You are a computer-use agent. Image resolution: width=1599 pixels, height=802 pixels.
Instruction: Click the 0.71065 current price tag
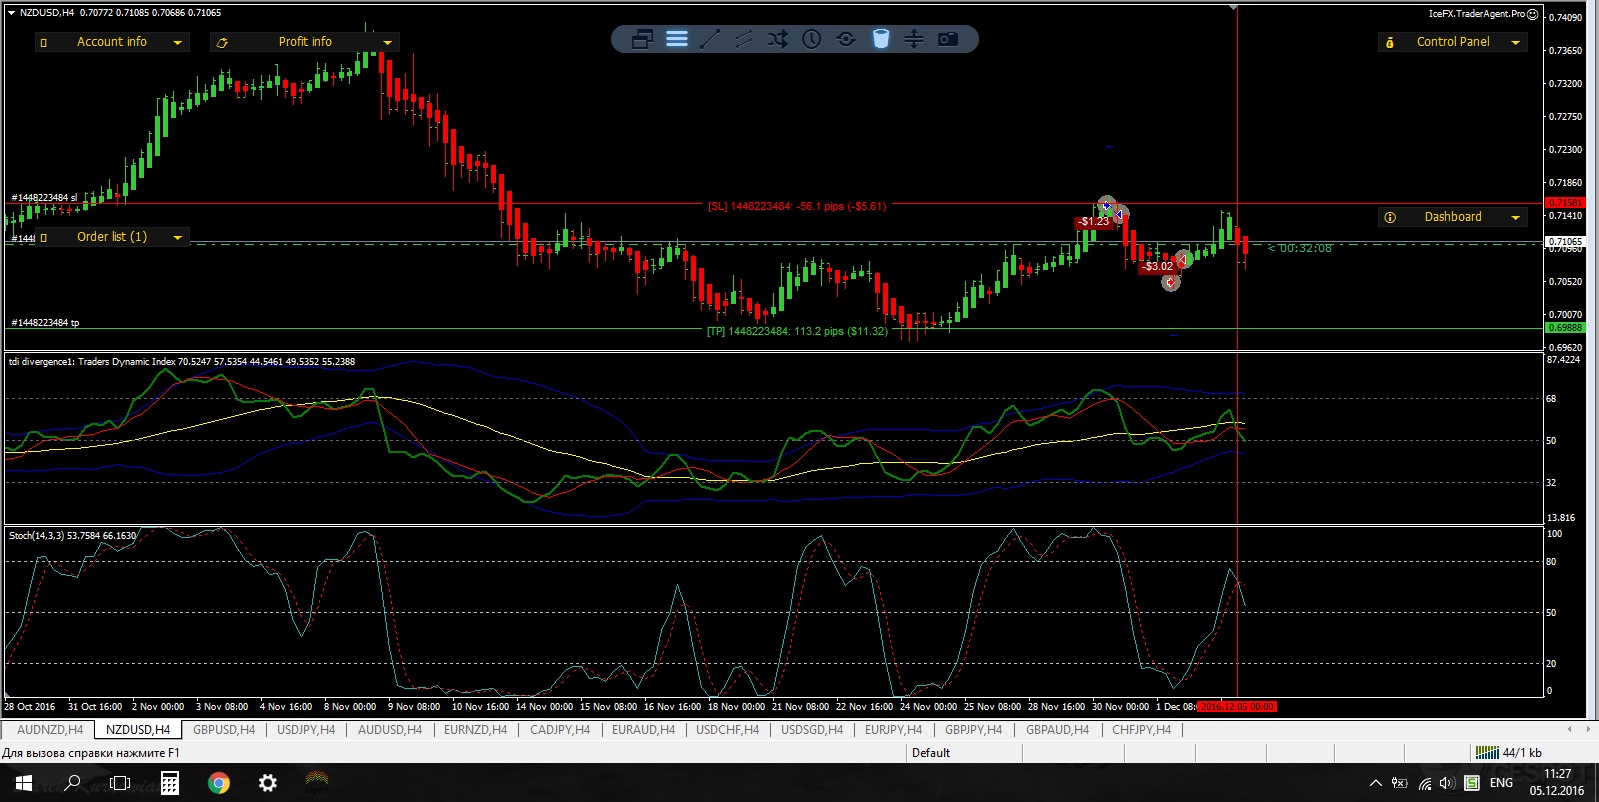click(1565, 241)
